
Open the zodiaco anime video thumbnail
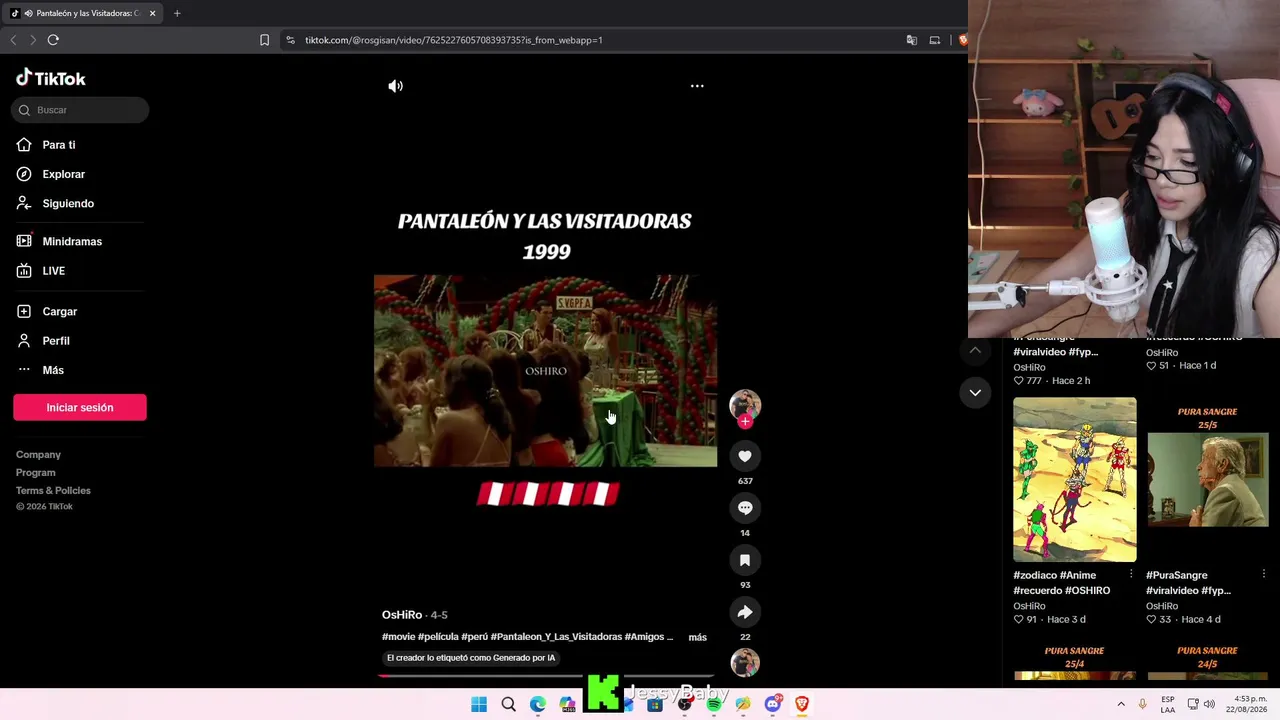point(1074,480)
